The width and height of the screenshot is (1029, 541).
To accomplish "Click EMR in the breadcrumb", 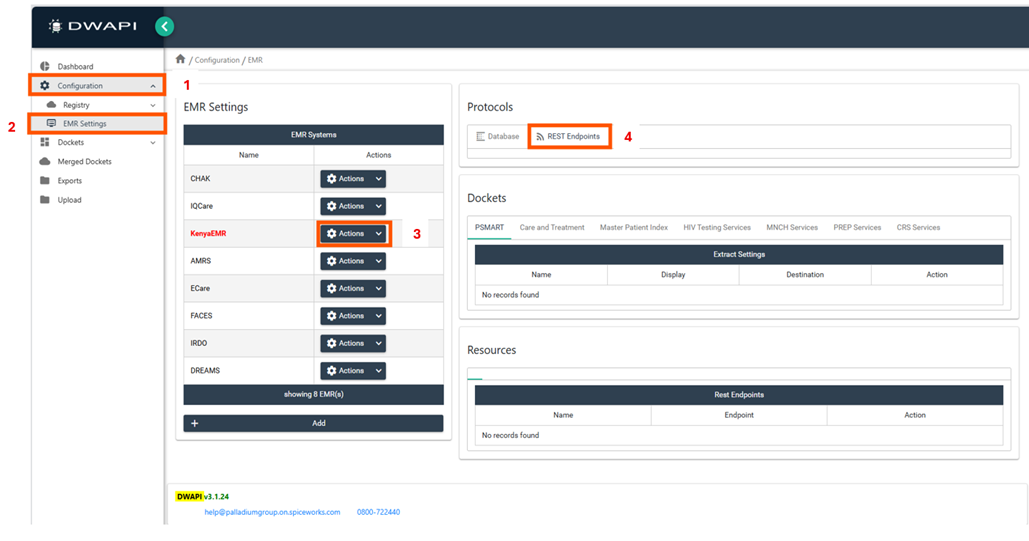I will [x=255, y=60].
